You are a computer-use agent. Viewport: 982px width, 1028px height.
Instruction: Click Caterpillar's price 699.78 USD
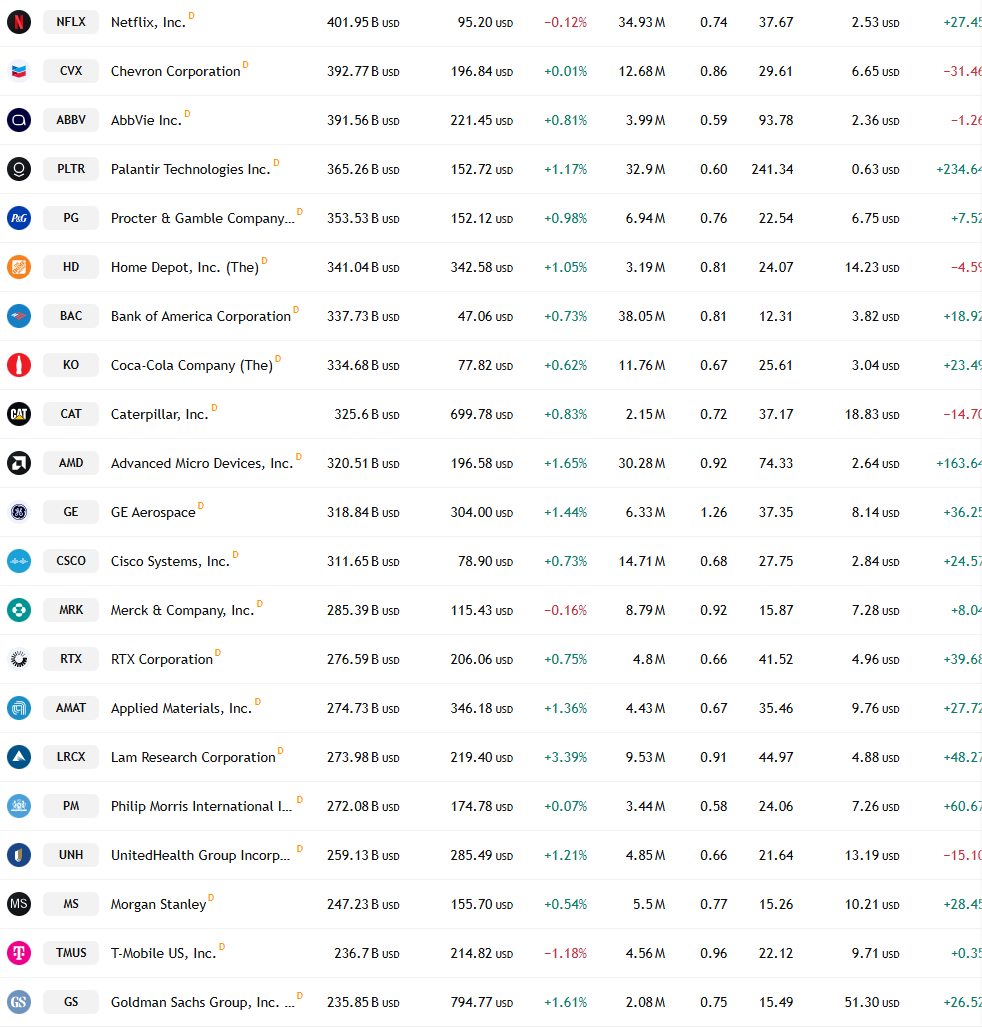click(482, 414)
